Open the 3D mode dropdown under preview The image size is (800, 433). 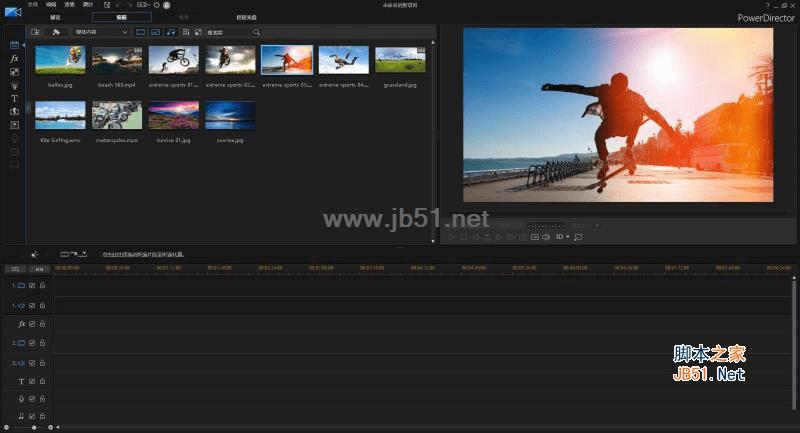click(562, 237)
